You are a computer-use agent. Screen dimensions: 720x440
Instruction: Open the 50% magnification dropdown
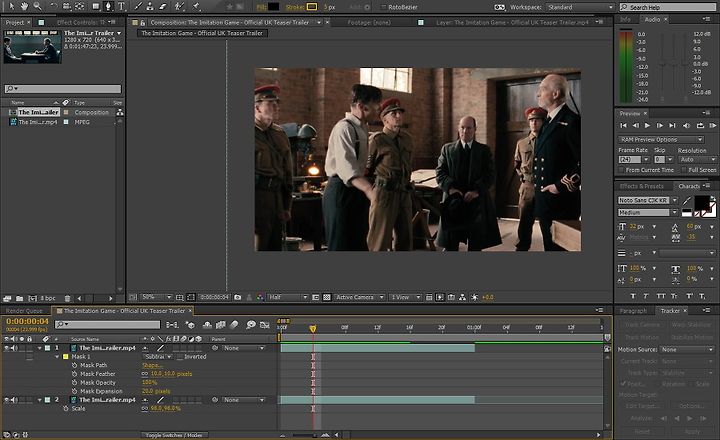(x=156, y=297)
